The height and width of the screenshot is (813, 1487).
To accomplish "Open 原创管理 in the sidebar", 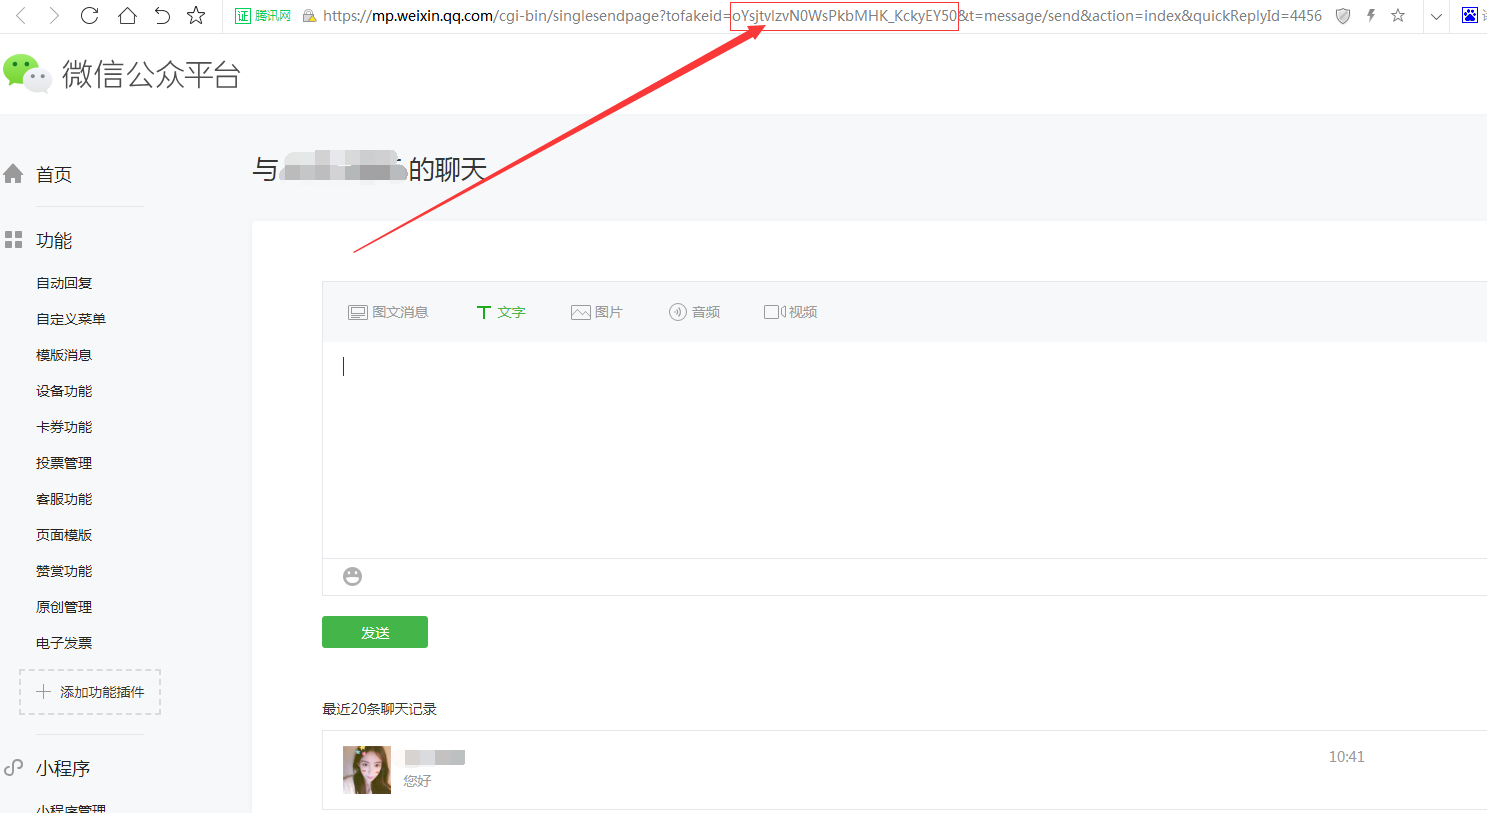I will 64,607.
